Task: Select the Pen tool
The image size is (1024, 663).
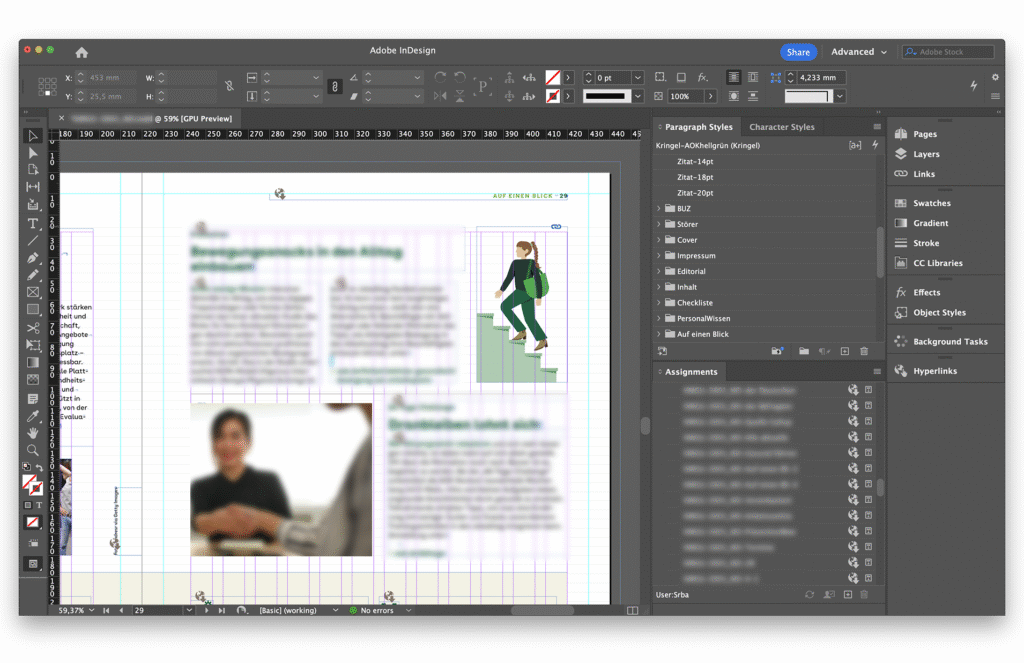Action: point(33,257)
